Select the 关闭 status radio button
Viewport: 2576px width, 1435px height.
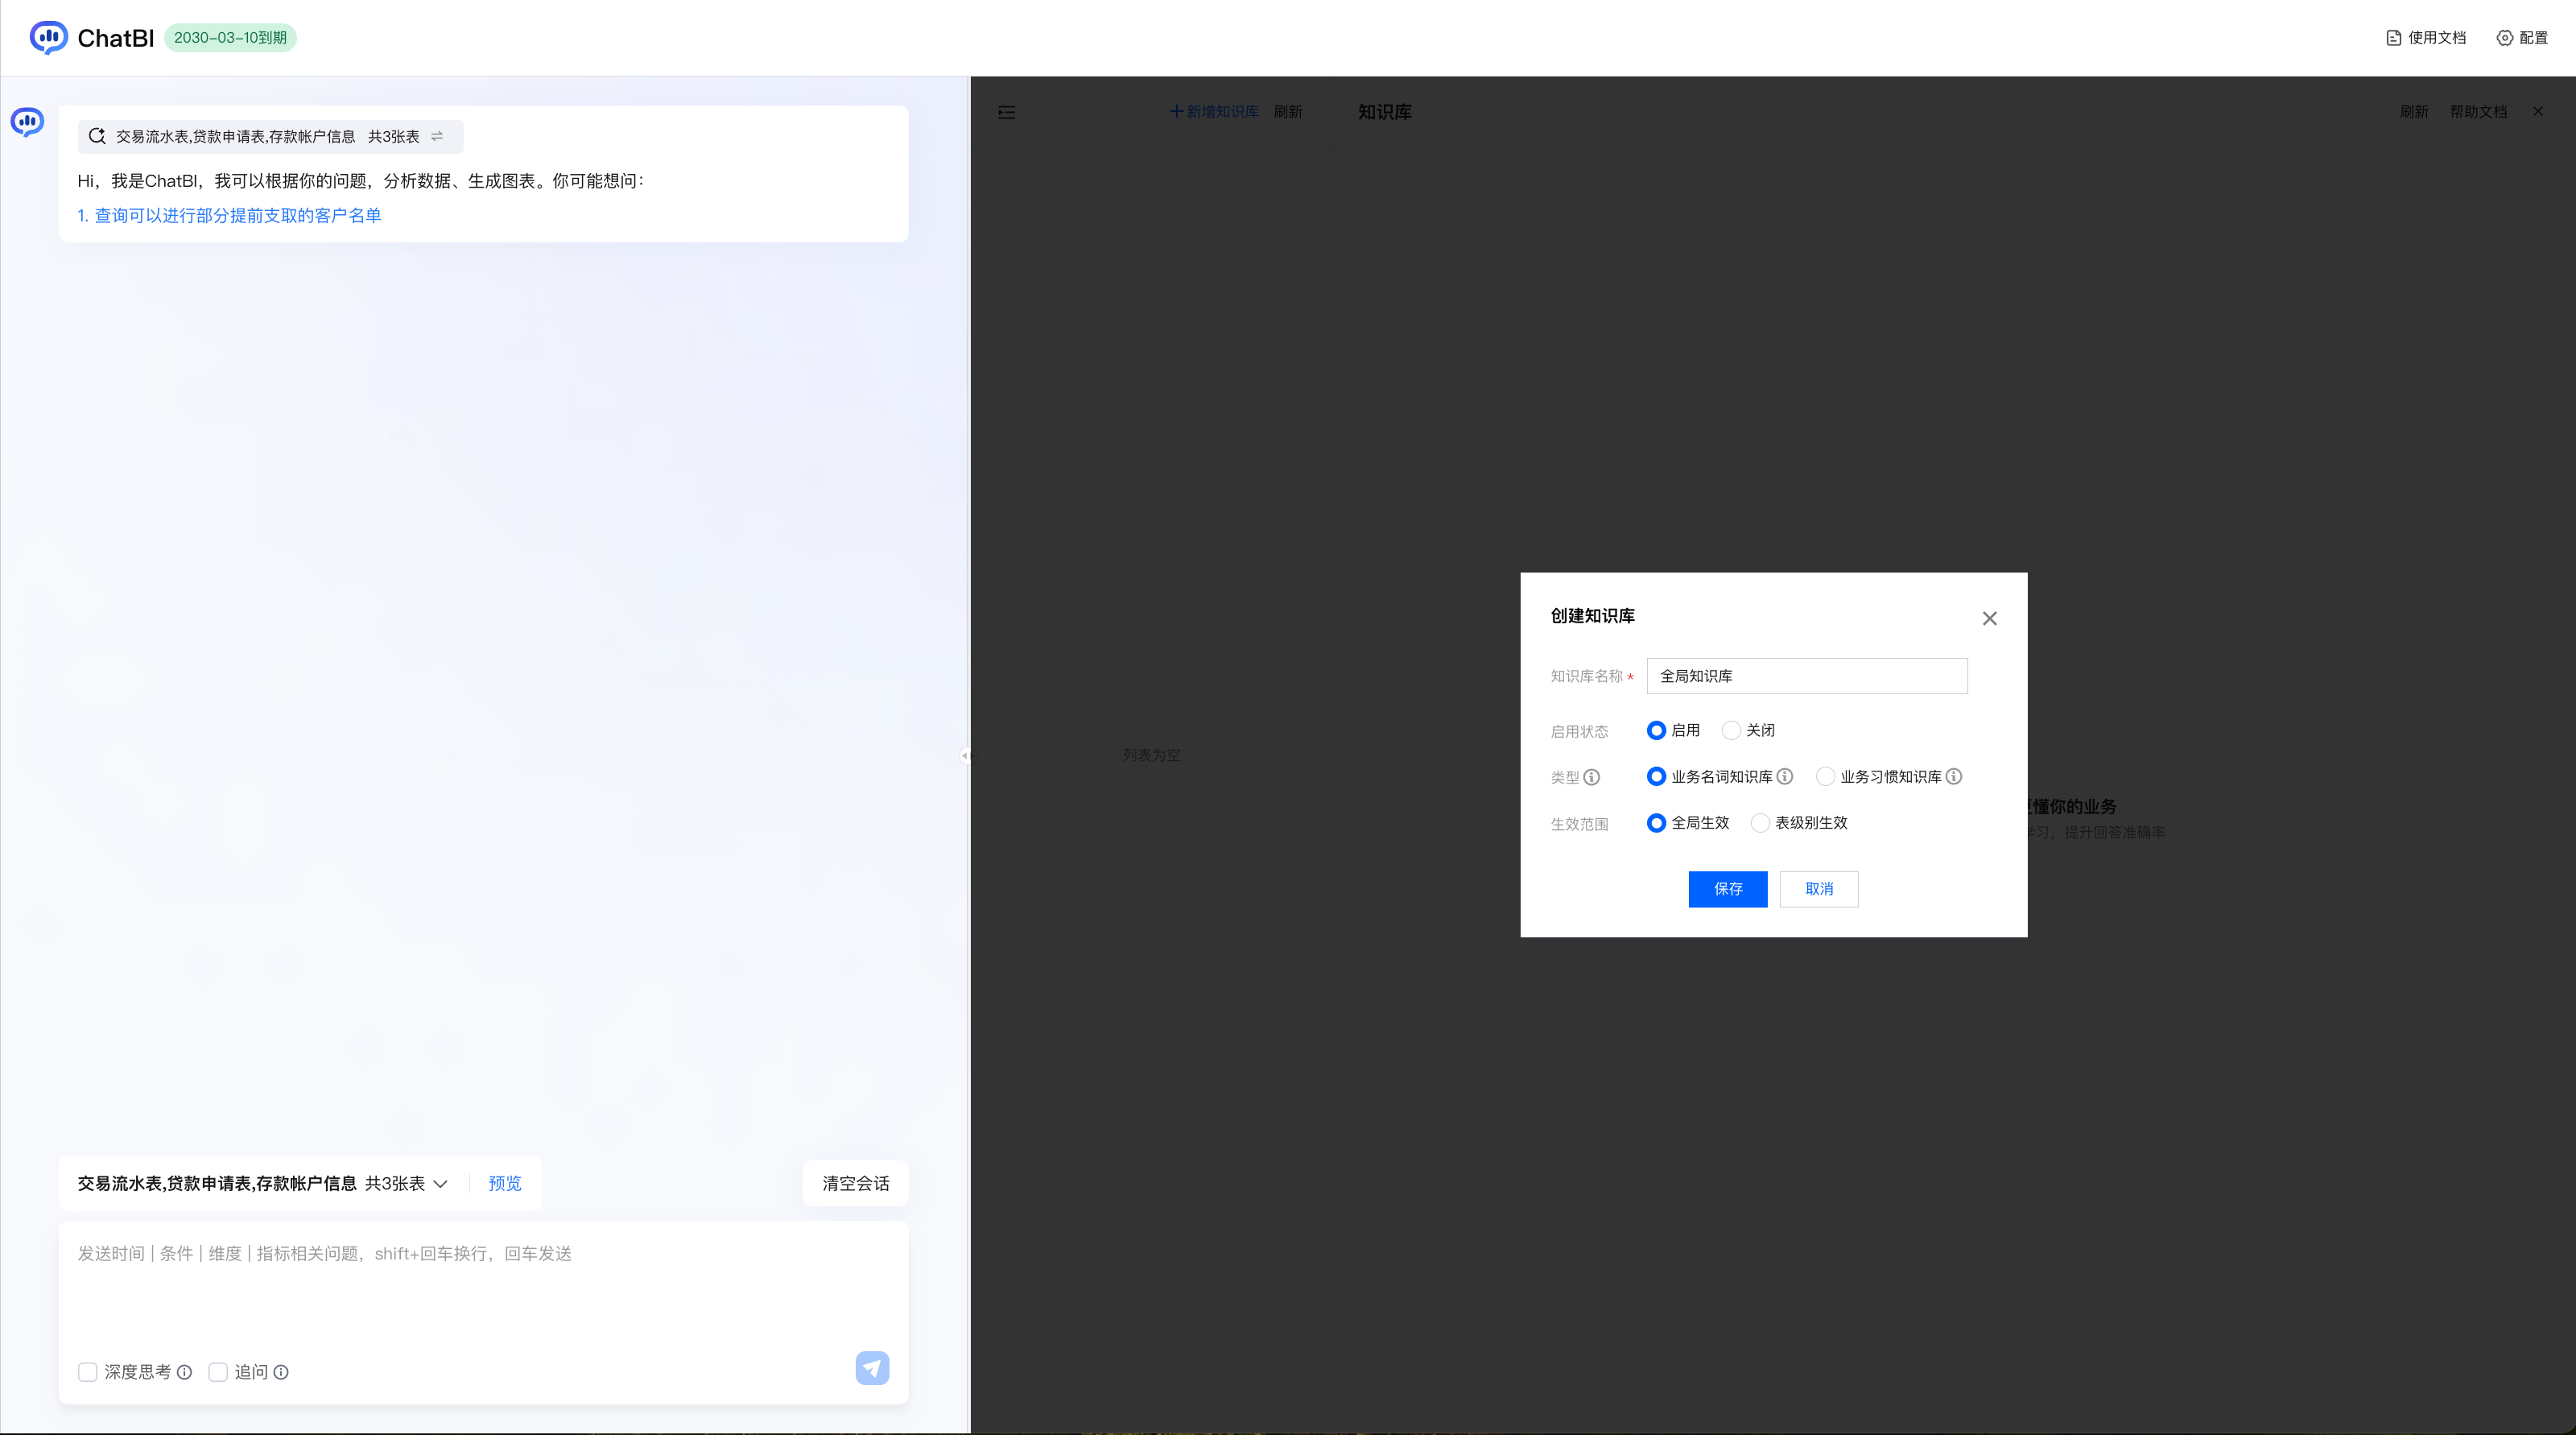(1731, 730)
